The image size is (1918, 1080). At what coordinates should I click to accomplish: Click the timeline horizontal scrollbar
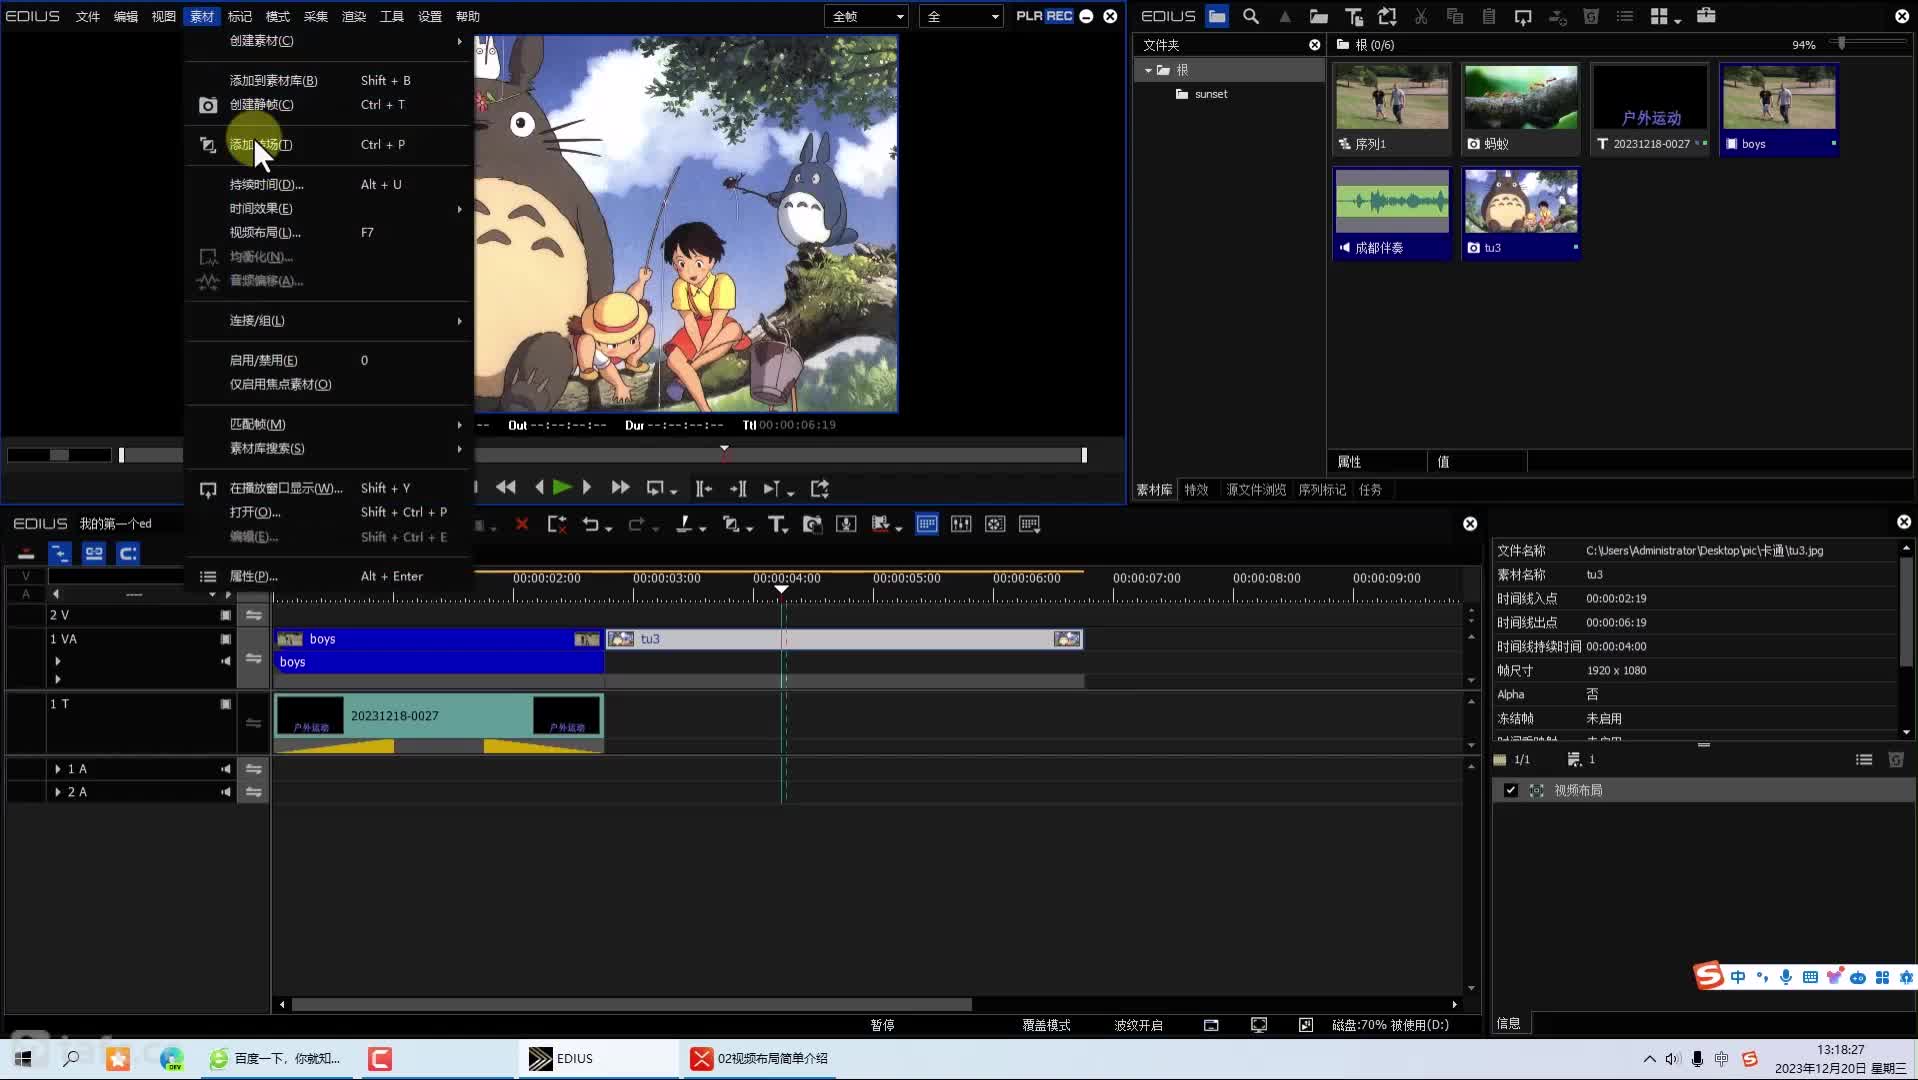631,1004
